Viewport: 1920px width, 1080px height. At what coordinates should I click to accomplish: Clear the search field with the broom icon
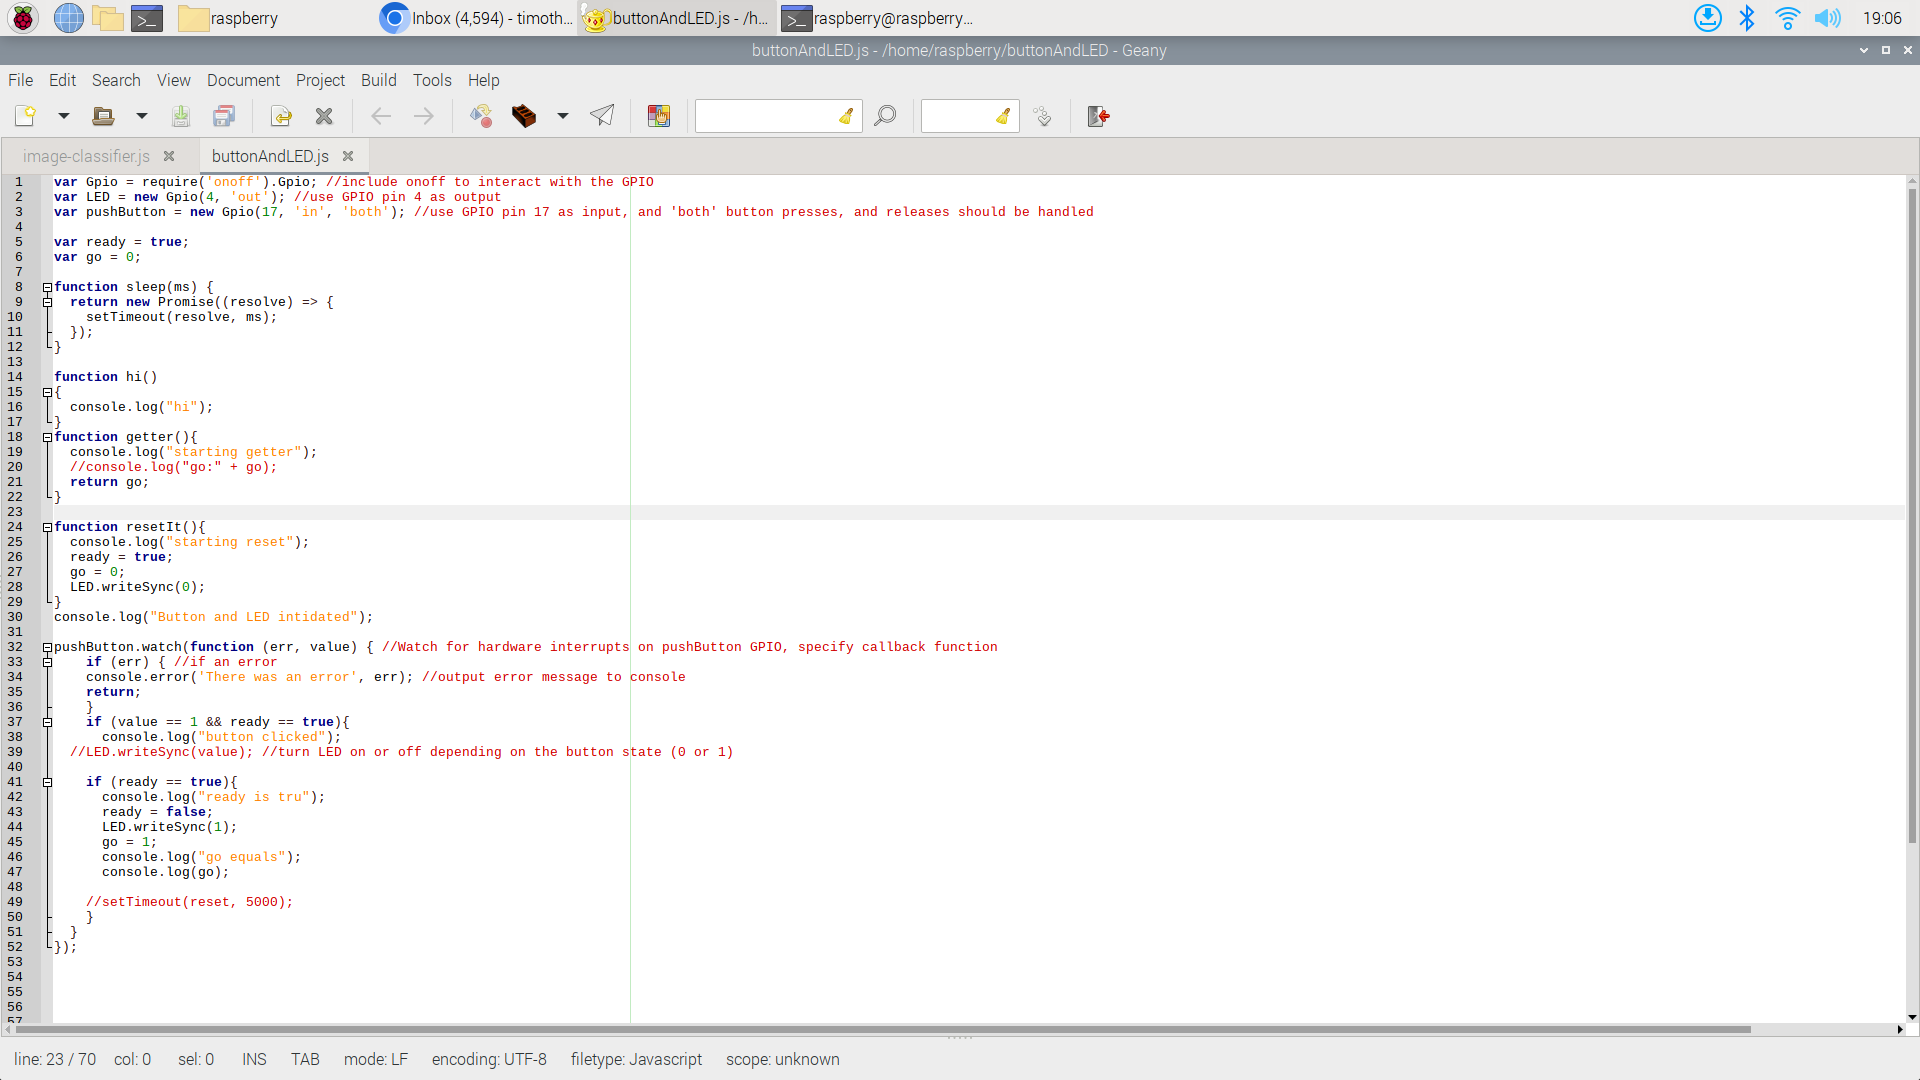846,116
